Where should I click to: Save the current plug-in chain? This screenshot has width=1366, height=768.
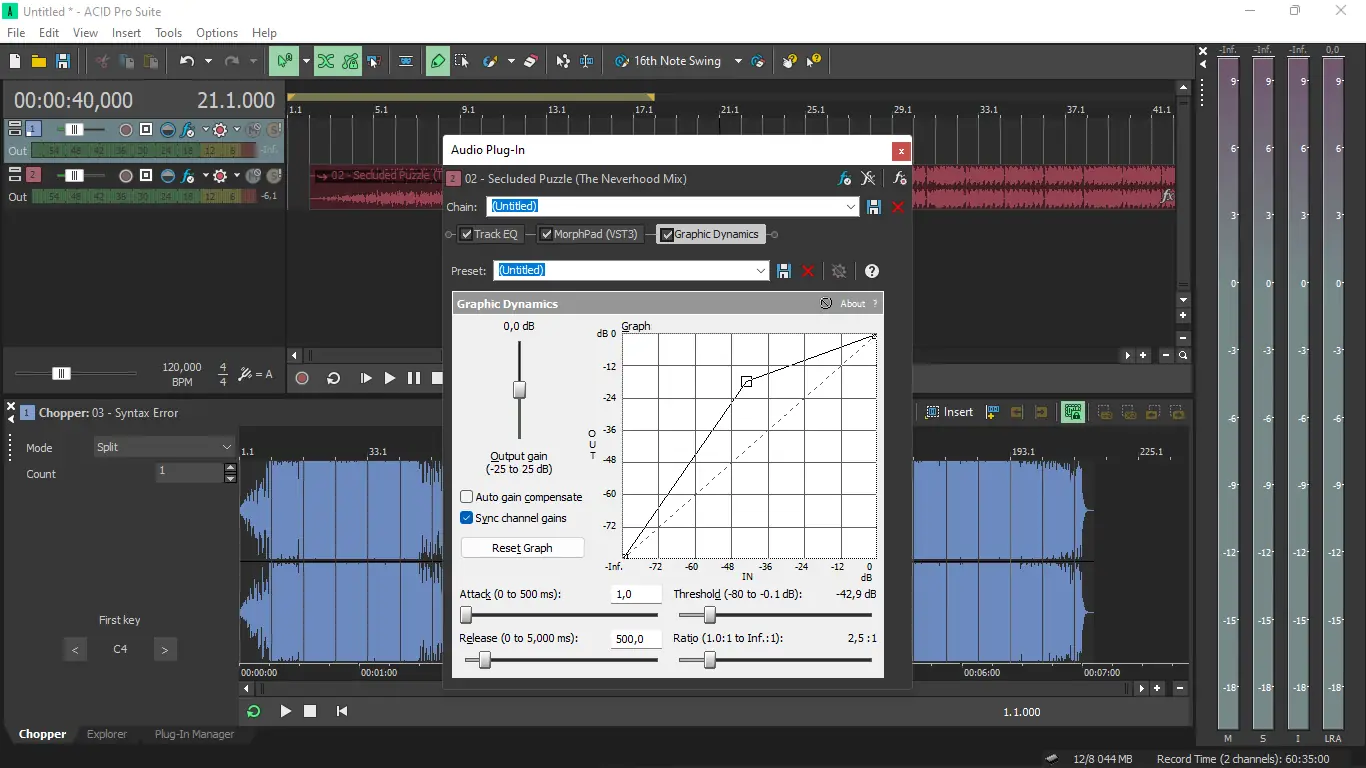click(x=873, y=206)
